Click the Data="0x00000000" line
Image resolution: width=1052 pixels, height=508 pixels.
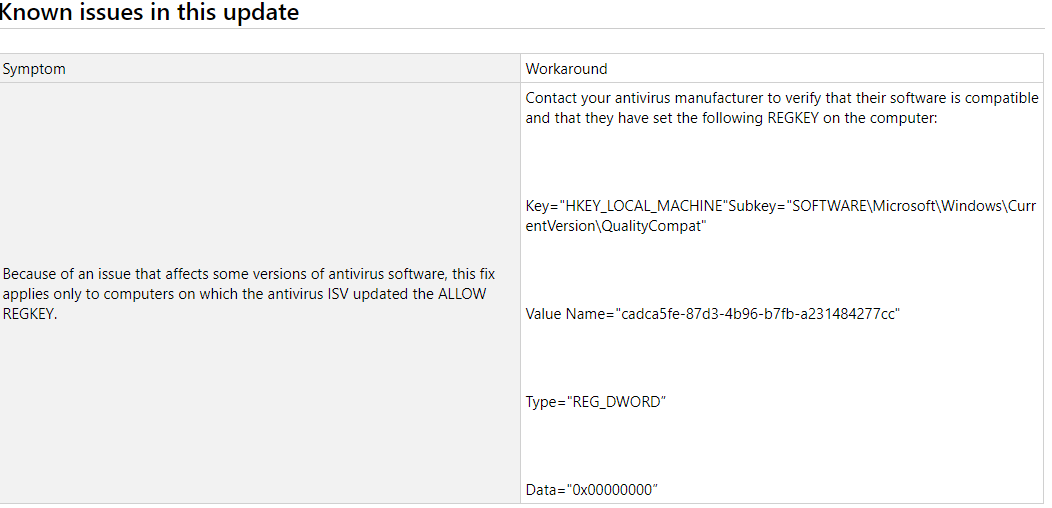(591, 490)
